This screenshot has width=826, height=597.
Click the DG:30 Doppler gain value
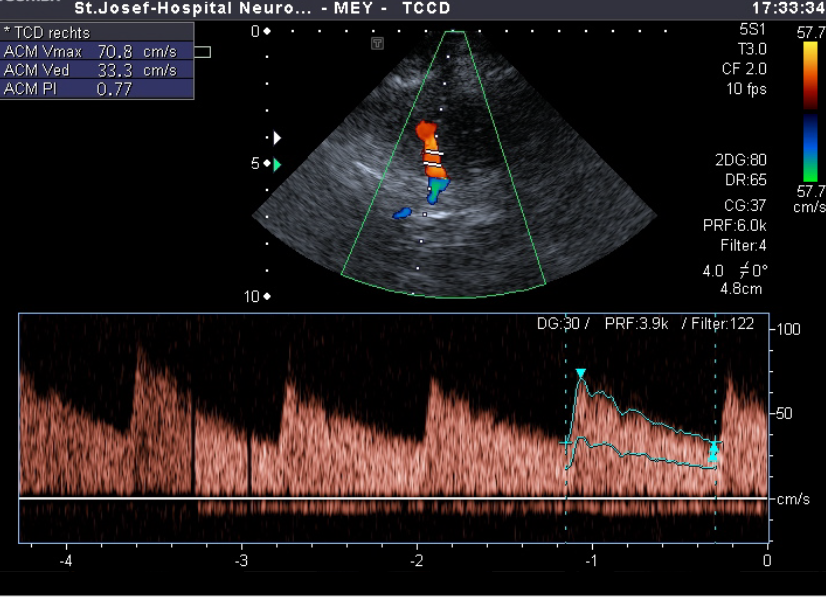pos(558,324)
